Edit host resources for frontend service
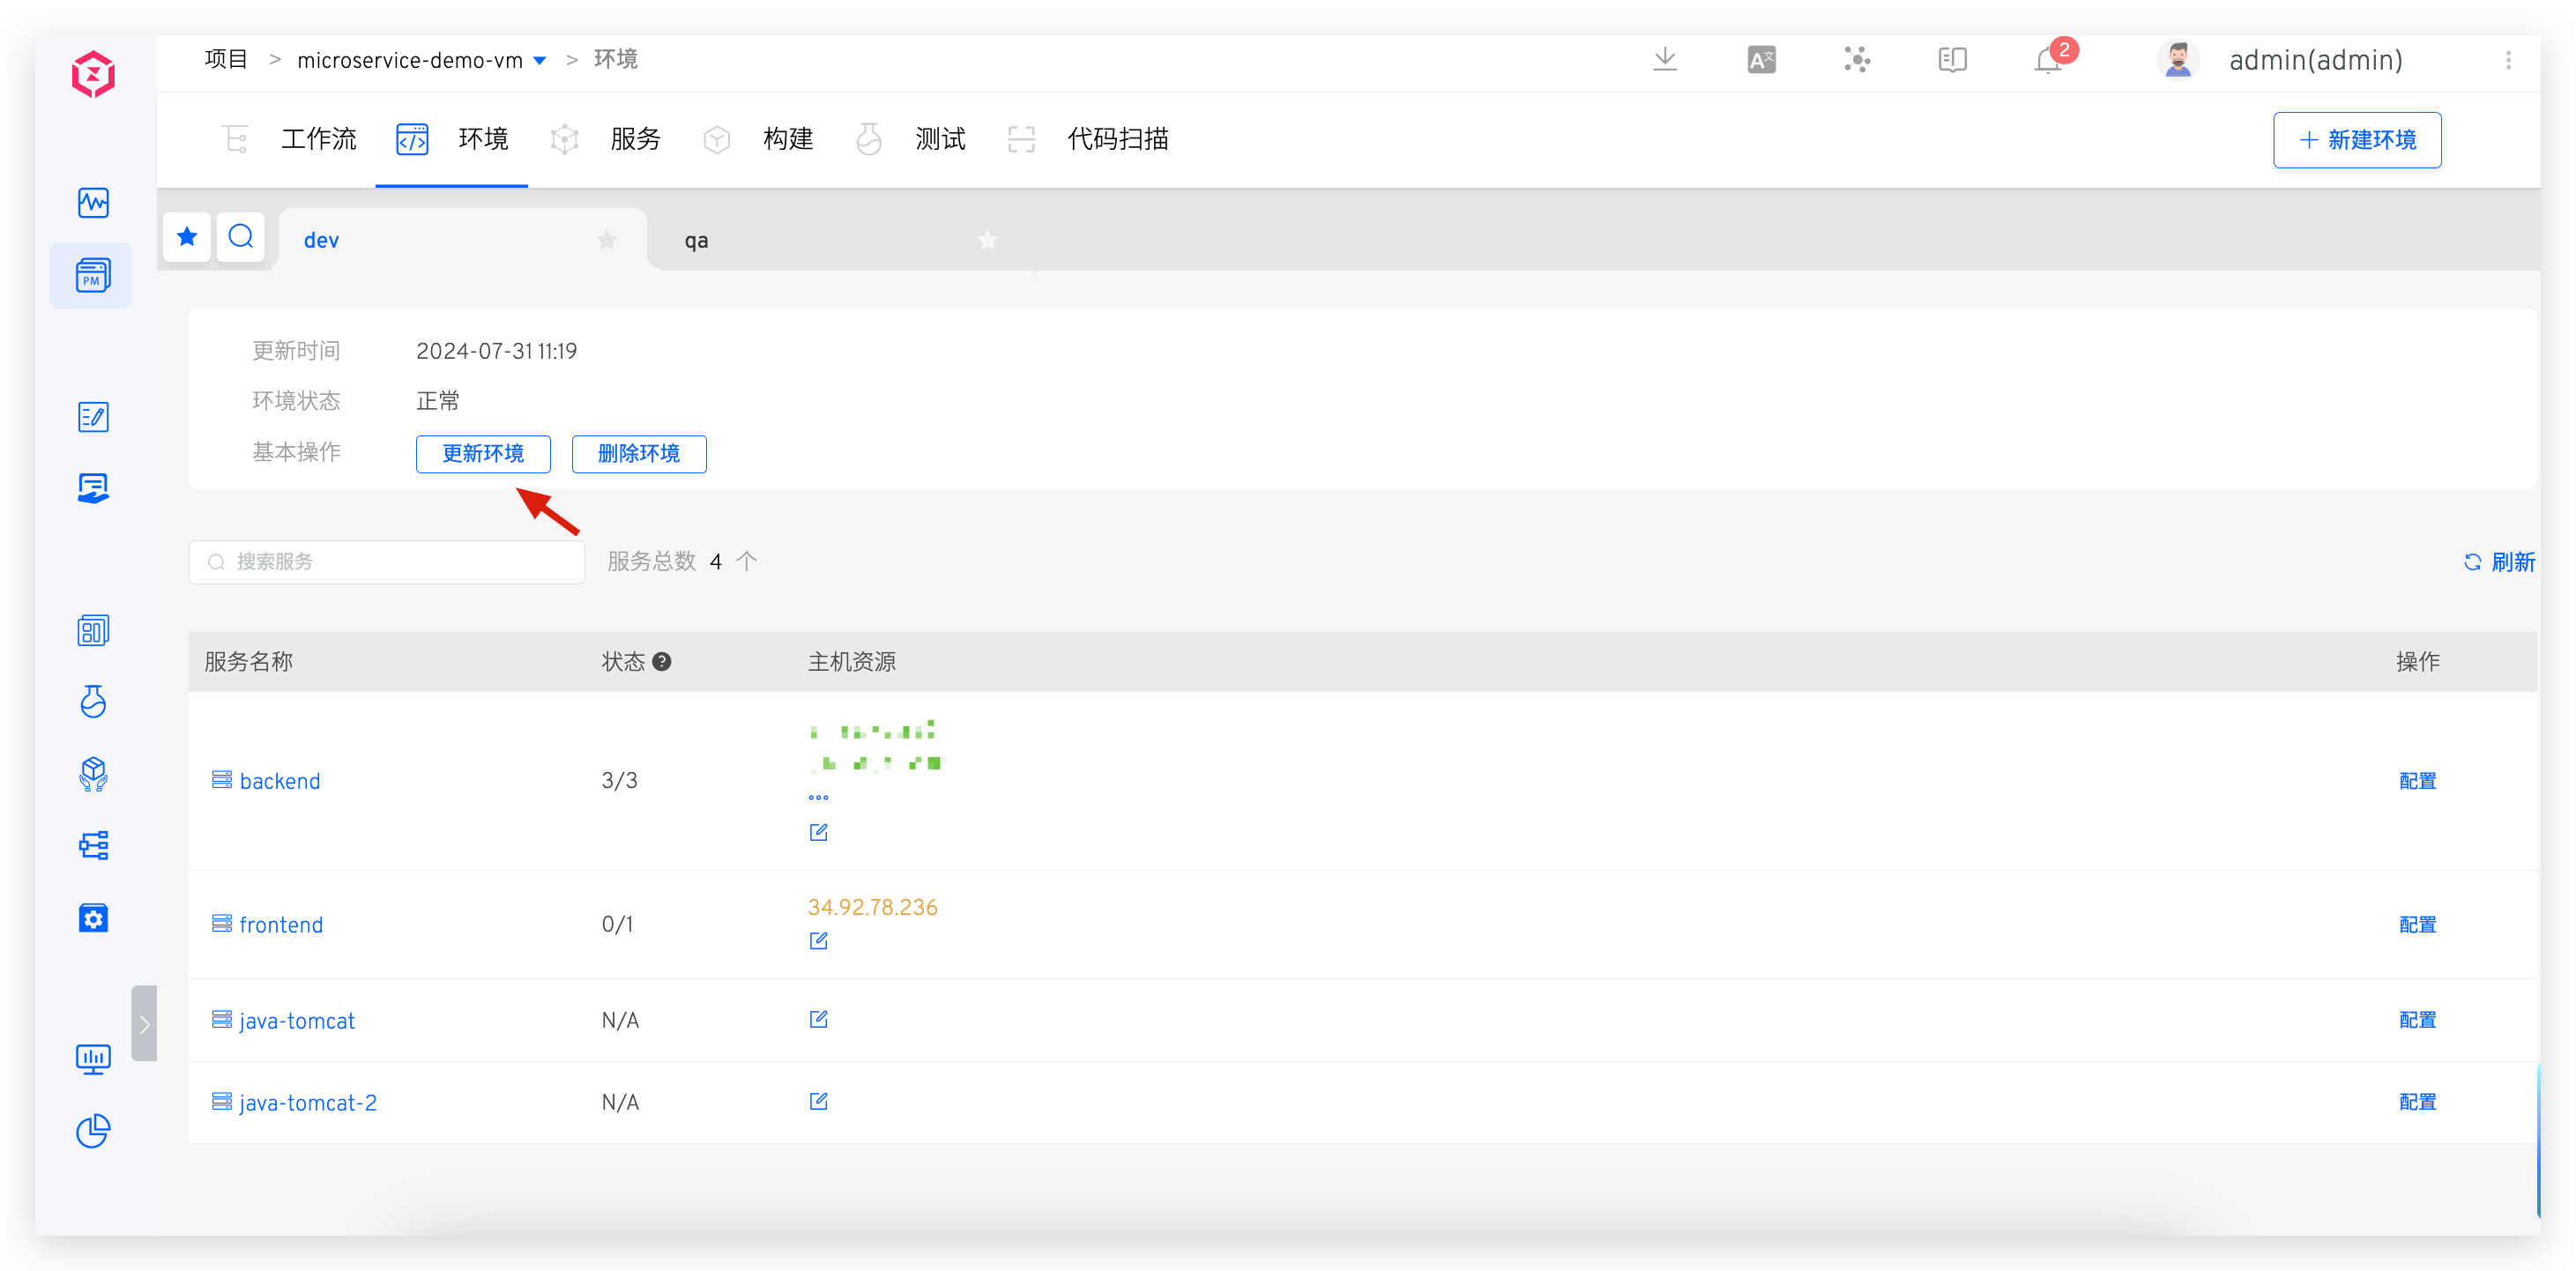 pos(818,940)
